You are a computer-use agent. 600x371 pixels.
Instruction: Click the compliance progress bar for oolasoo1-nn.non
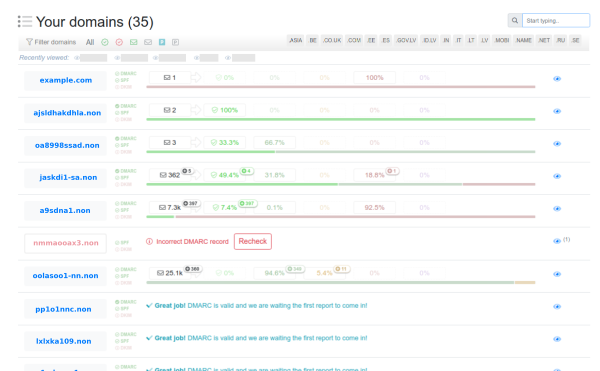(341, 283)
